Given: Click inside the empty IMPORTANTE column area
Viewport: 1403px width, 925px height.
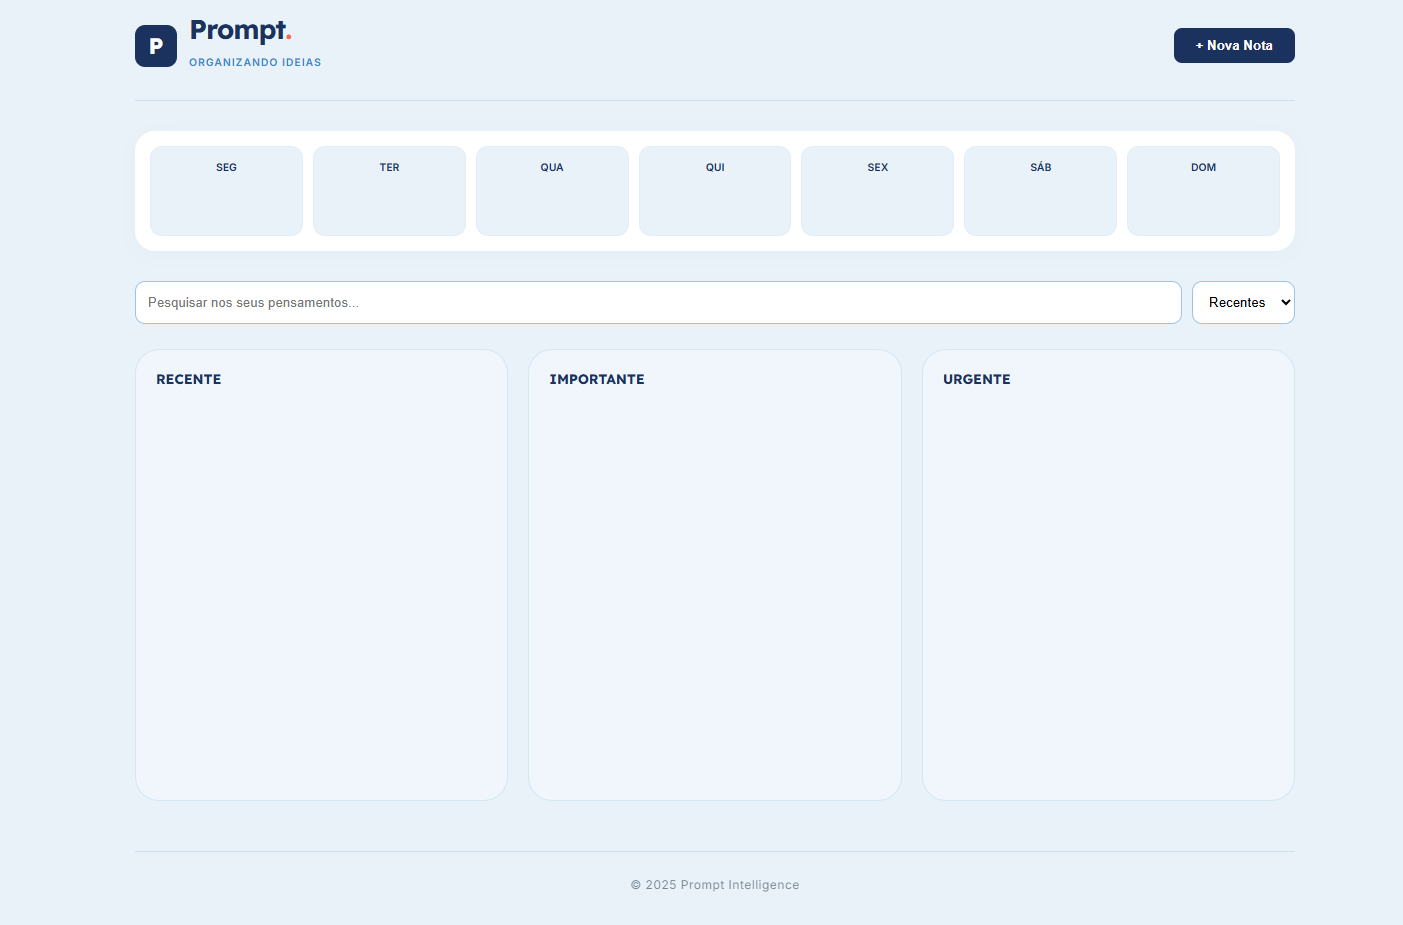Looking at the screenshot, I should pos(714,590).
